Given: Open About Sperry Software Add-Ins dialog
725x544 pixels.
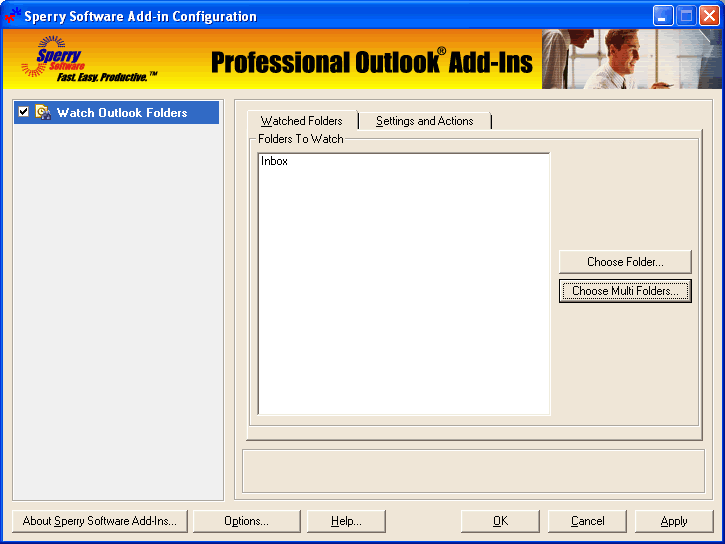Looking at the screenshot, I should [99, 521].
